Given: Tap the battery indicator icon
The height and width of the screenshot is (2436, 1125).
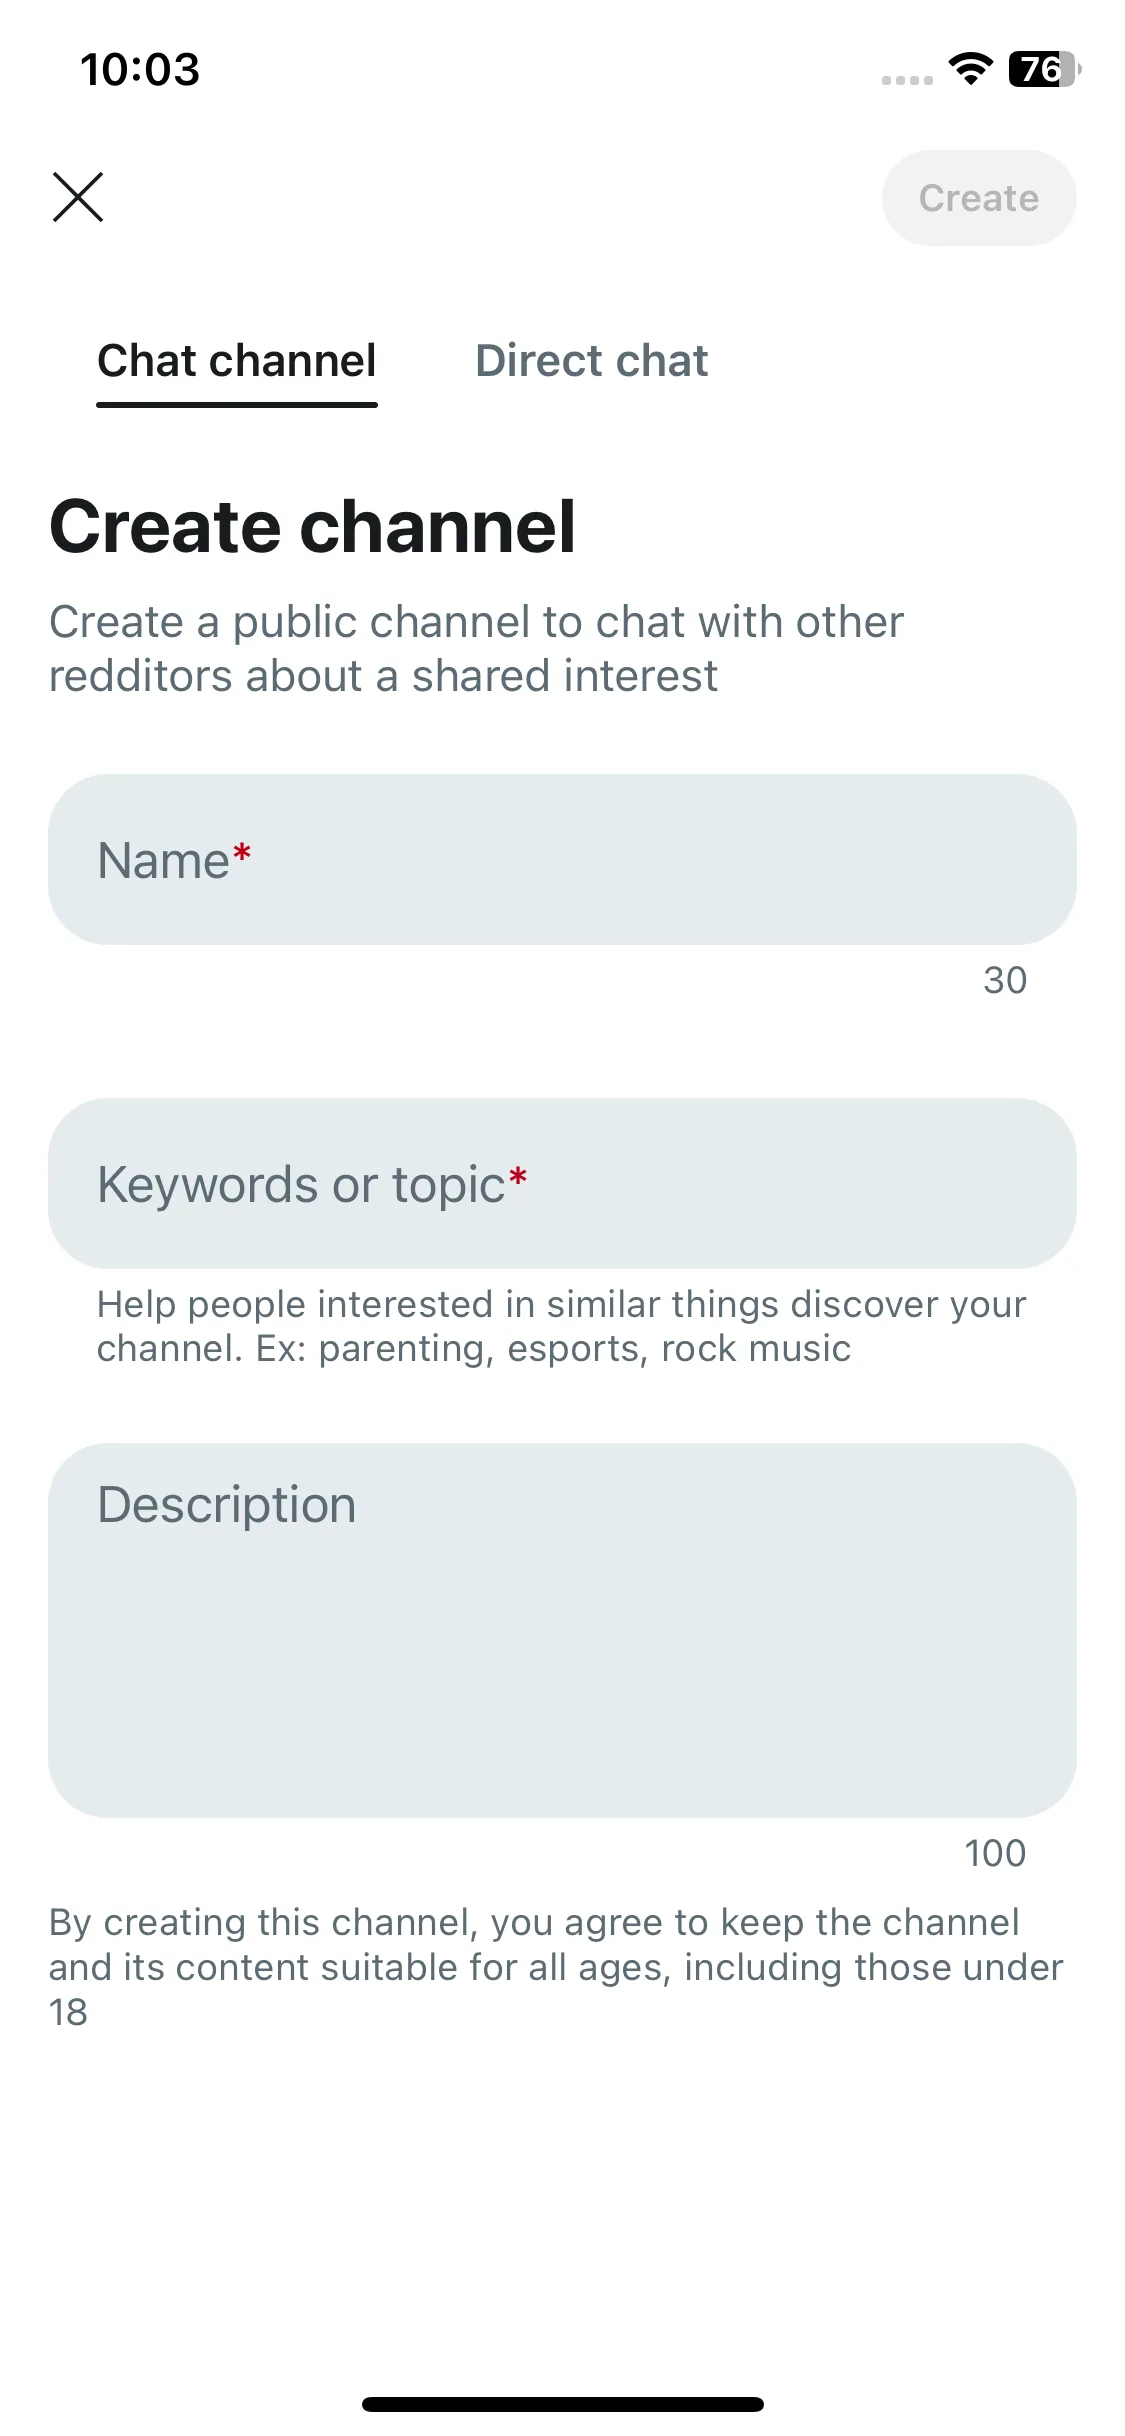Looking at the screenshot, I should point(1044,69).
